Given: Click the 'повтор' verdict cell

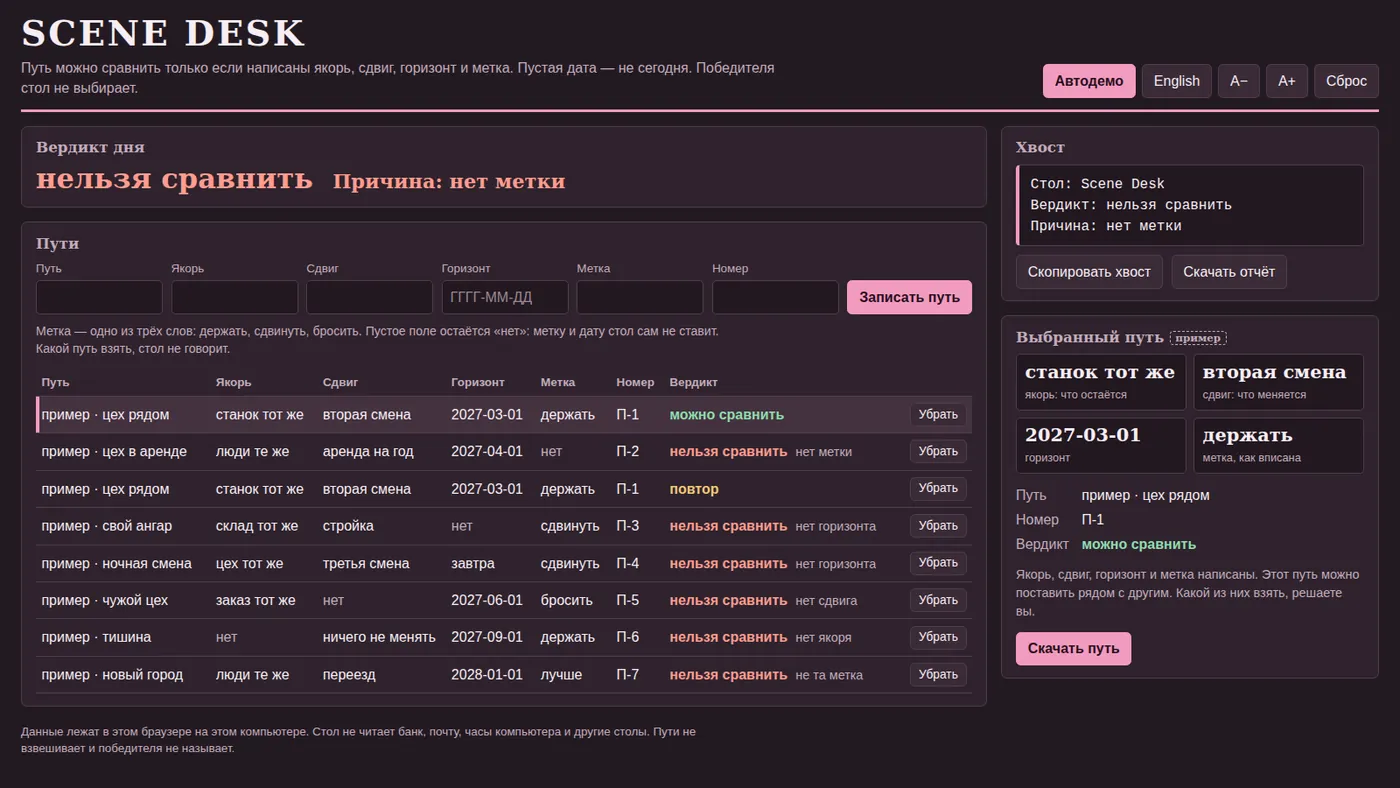Looking at the screenshot, I should 694,489.
